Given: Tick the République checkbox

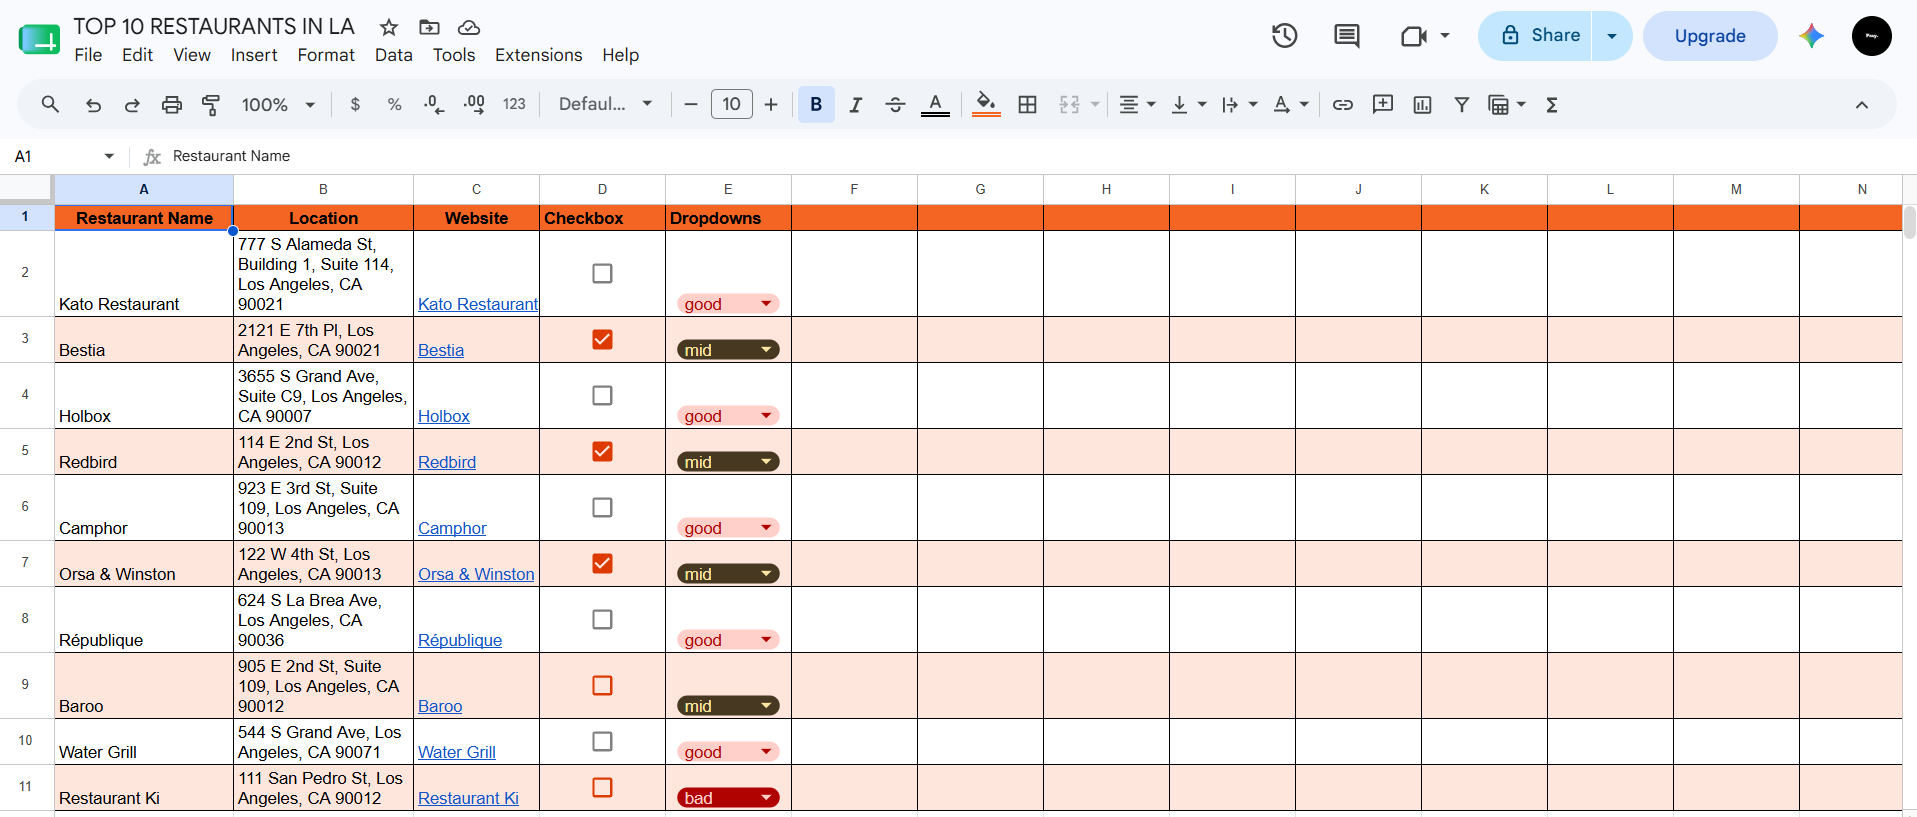Looking at the screenshot, I should pyautogui.click(x=602, y=619).
